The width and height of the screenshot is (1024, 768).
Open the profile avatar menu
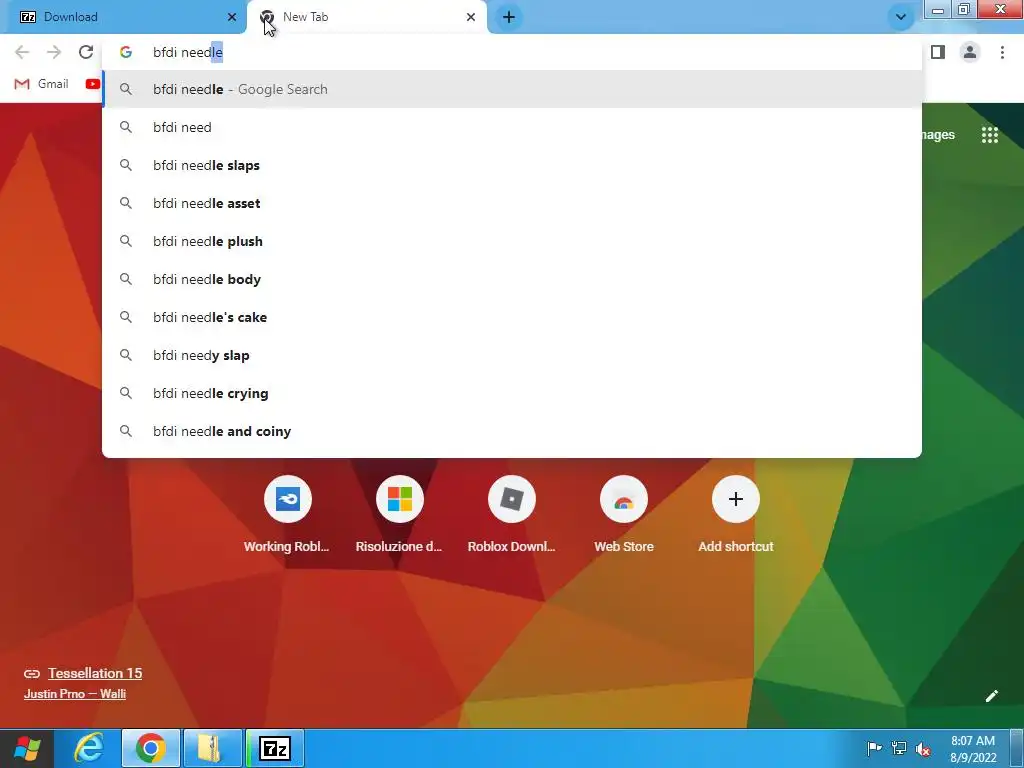tap(970, 52)
